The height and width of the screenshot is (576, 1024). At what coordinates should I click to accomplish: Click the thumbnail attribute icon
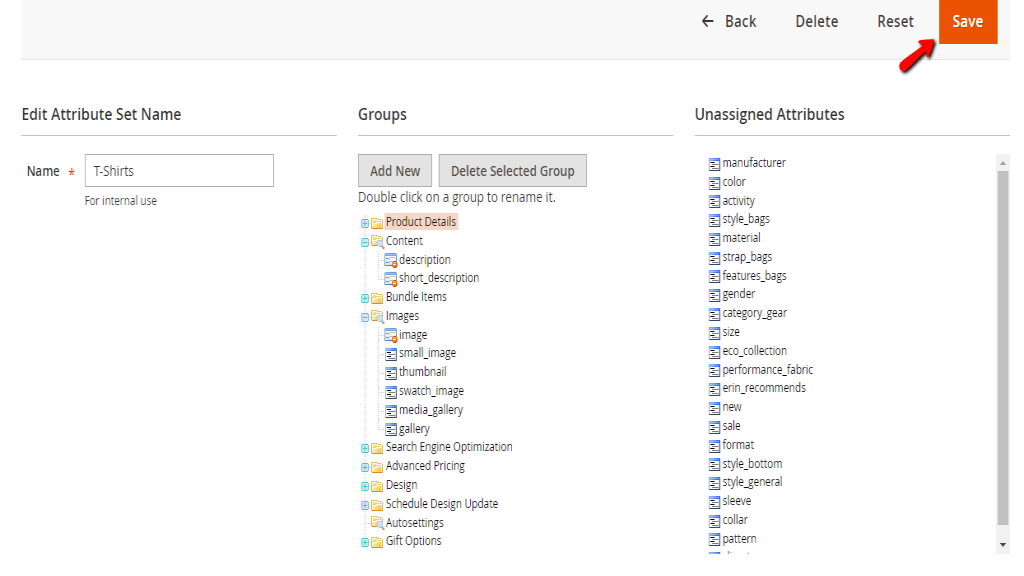pyautogui.click(x=391, y=373)
